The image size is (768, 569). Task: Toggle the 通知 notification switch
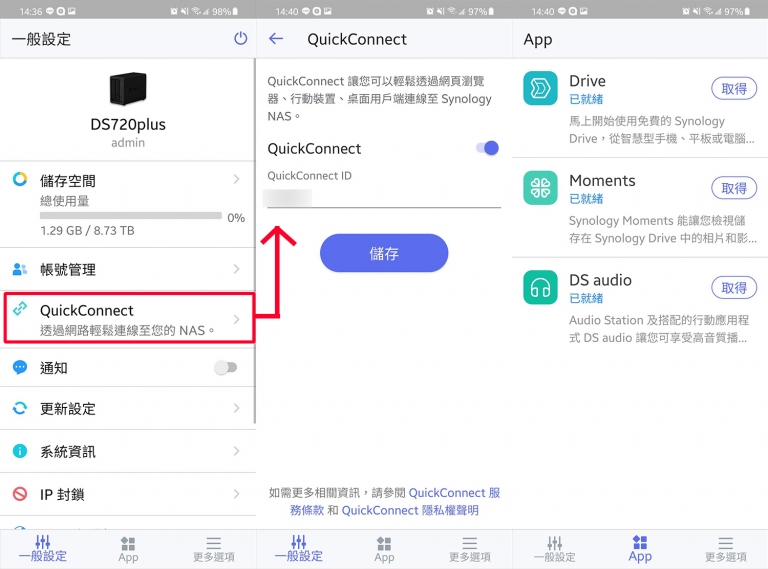[226, 367]
